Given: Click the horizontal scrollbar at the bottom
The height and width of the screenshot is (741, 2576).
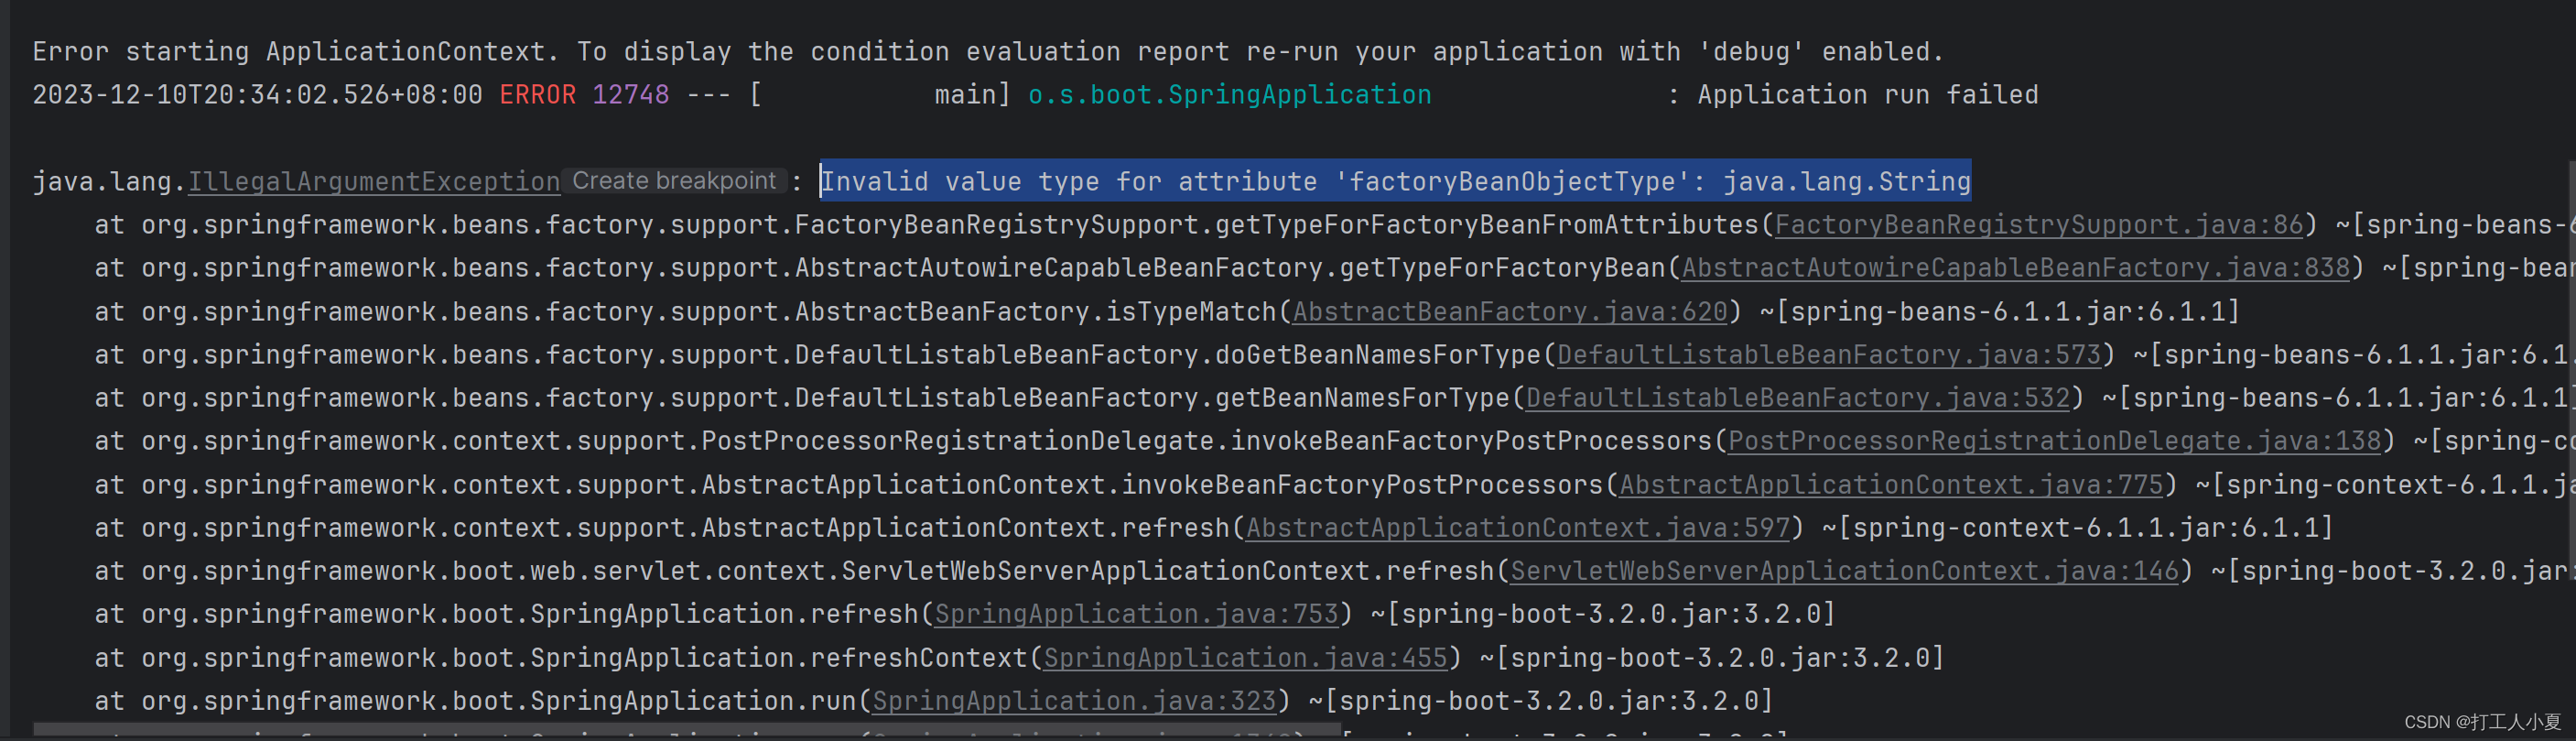Looking at the screenshot, I should [686, 730].
